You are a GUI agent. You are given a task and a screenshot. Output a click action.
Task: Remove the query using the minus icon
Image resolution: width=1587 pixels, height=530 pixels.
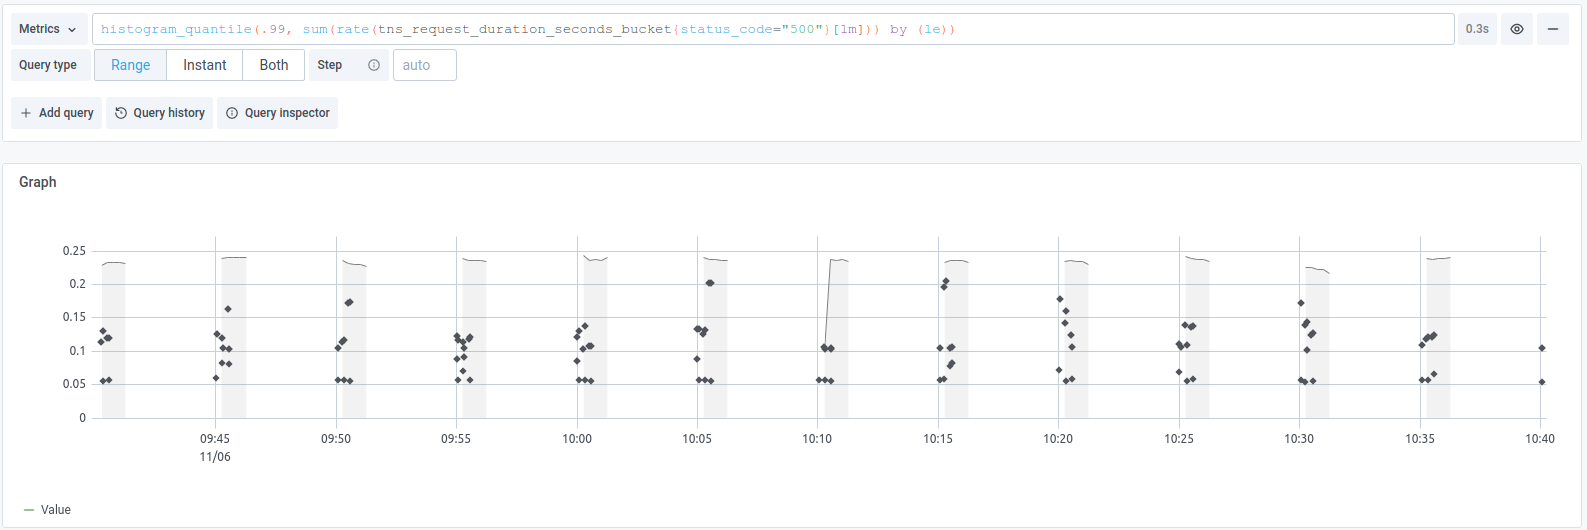(1553, 29)
